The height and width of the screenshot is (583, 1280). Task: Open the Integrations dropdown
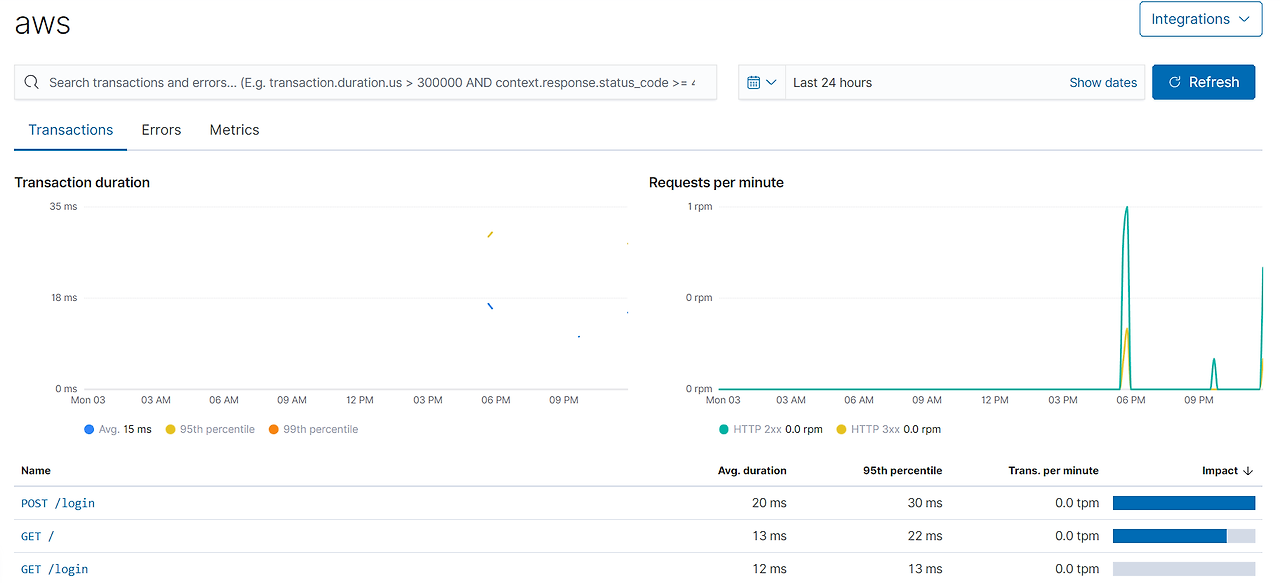(x=1200, y=19)
